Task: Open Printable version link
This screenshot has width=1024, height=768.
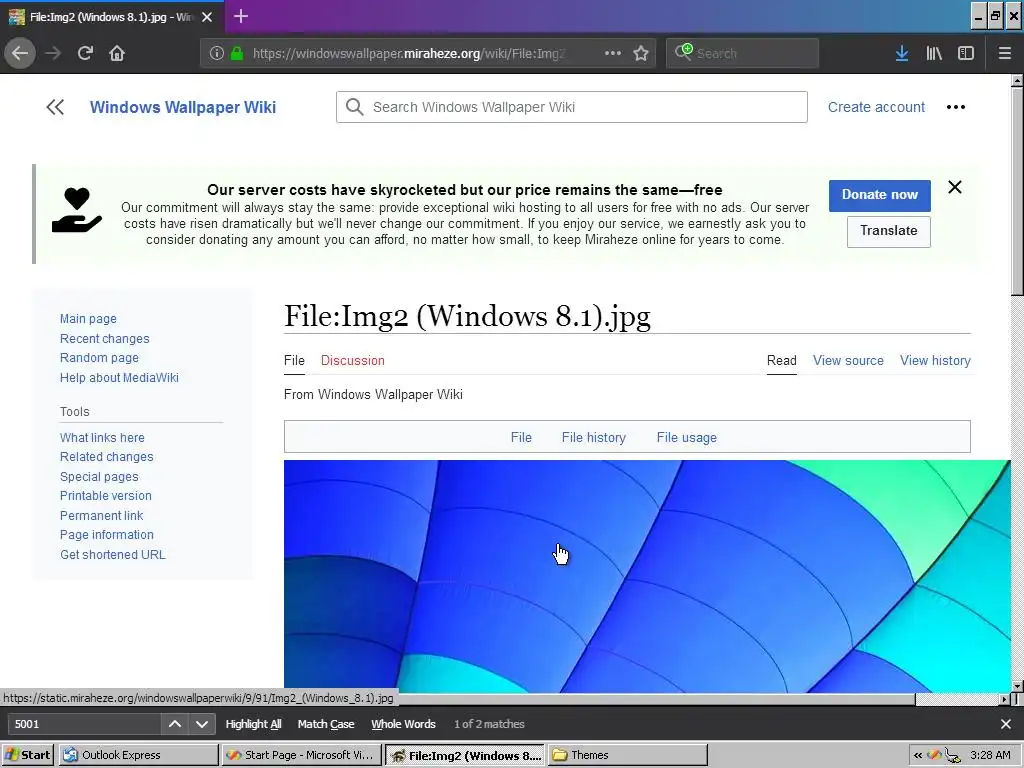Action: pos(106,496)
